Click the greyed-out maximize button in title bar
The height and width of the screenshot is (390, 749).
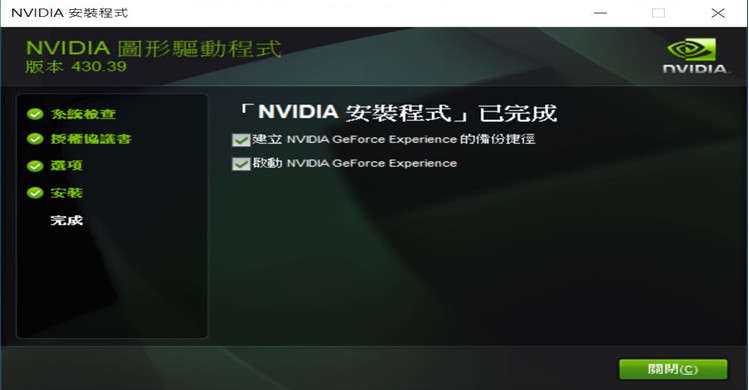click(x=658, y=13)
